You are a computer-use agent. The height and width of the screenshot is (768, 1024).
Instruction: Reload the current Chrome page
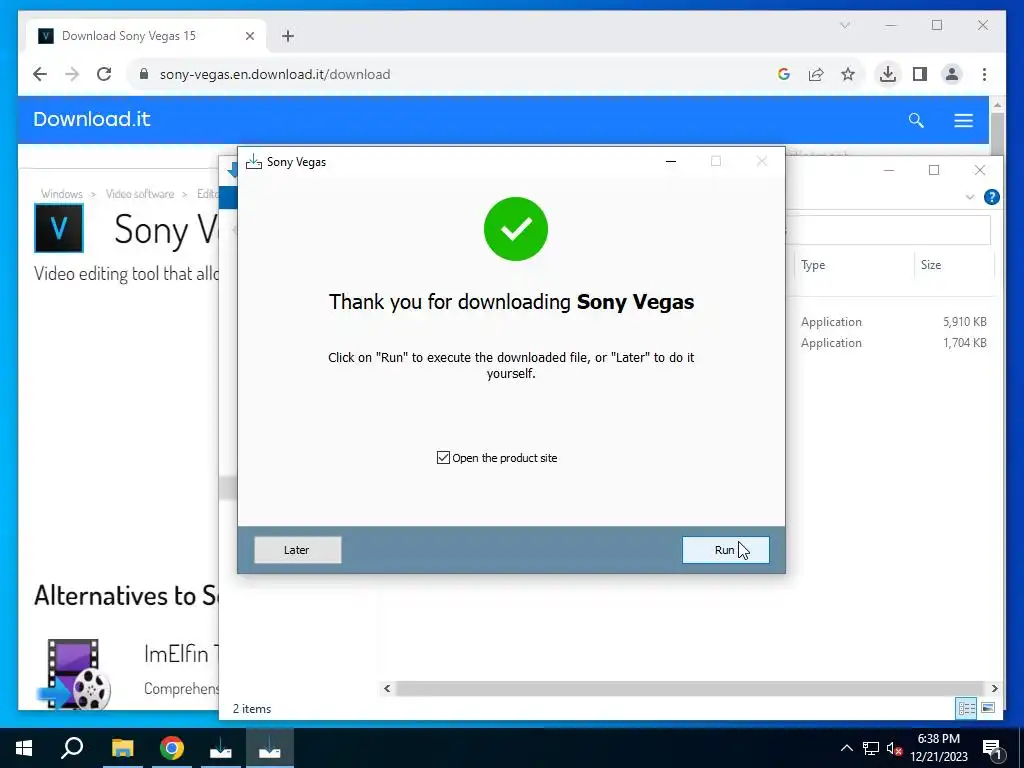pyautogui.click(x=104, y=74)
